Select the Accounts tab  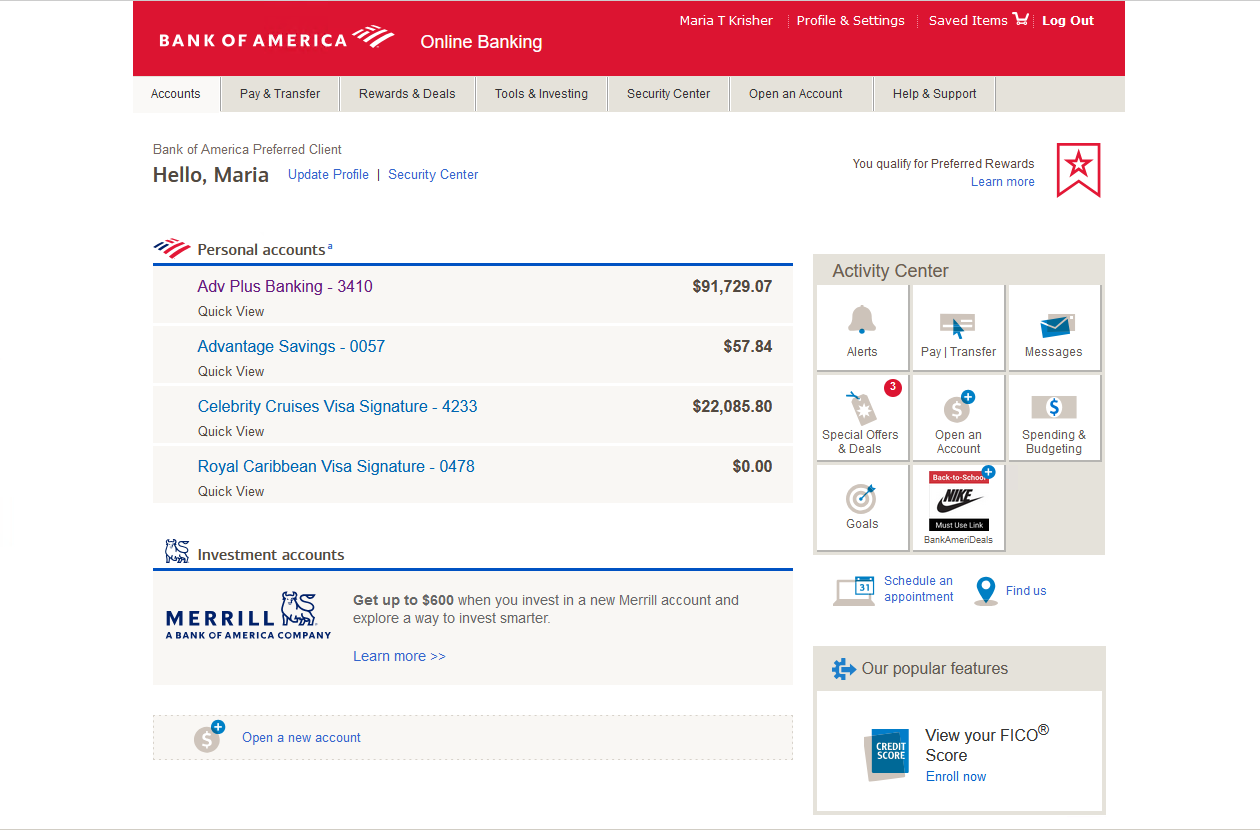176,94
